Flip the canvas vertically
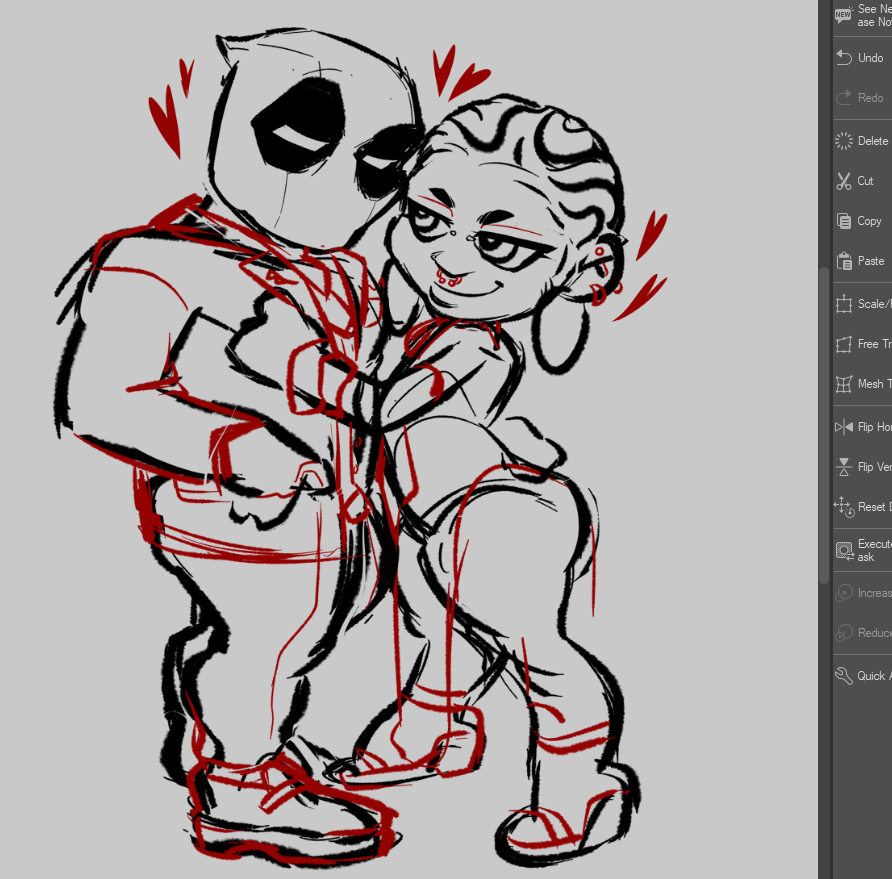 pyautogui.click(x=844, y=467)
